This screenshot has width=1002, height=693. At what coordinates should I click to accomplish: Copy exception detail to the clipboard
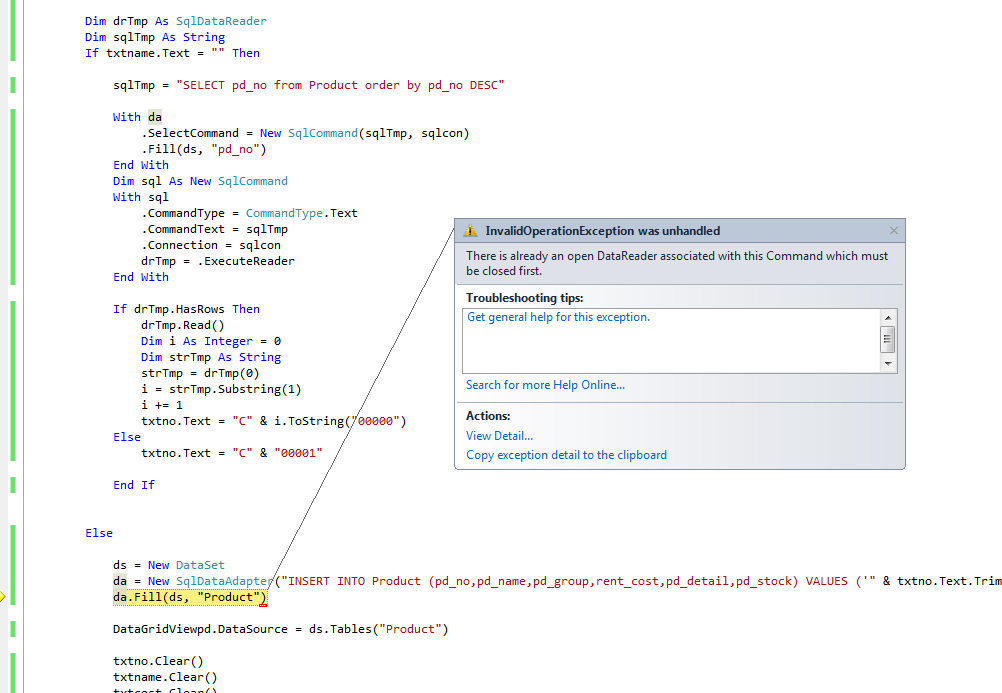pyautogui.click(x=566, y=455)
